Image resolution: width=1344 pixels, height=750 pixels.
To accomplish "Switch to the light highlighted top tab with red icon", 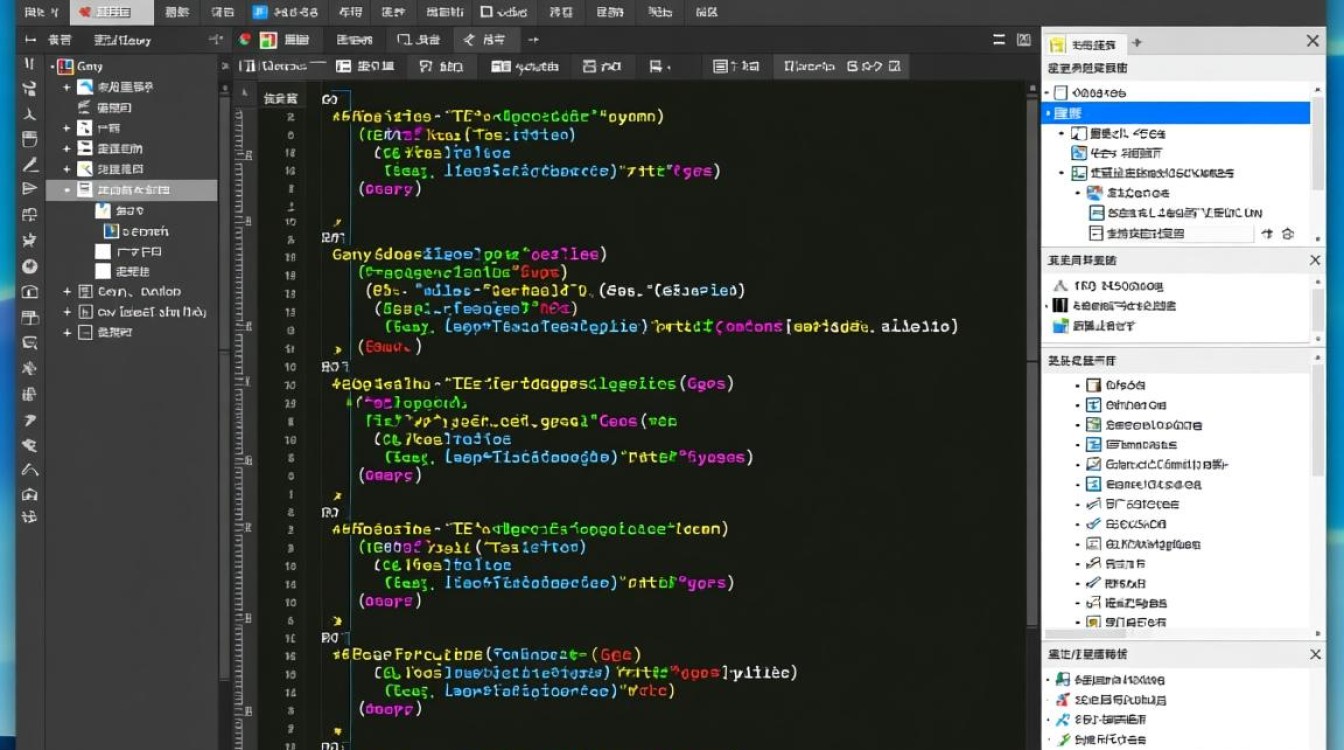I will (x=110, y=12).
